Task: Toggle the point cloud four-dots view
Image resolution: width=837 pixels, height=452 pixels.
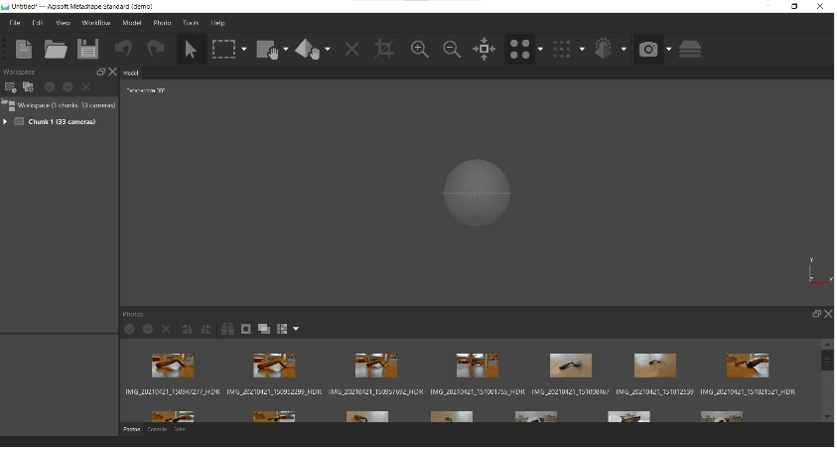Action: click(519, 49)
